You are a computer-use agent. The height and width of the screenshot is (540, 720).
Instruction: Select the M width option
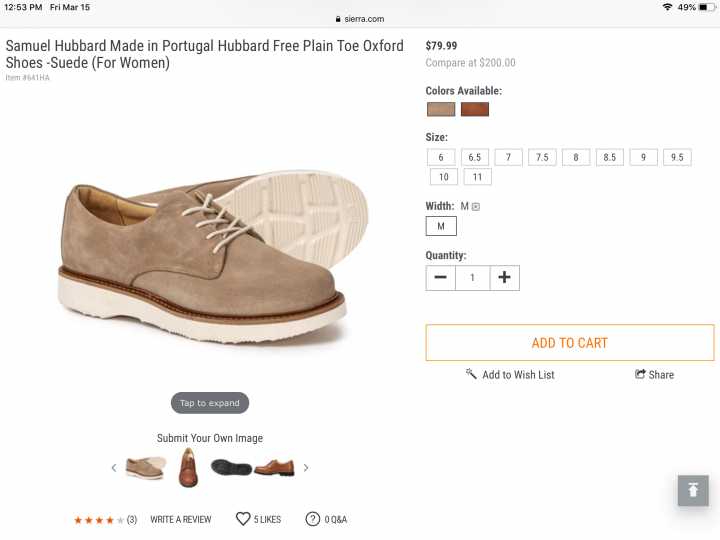[x=441, y=226]
